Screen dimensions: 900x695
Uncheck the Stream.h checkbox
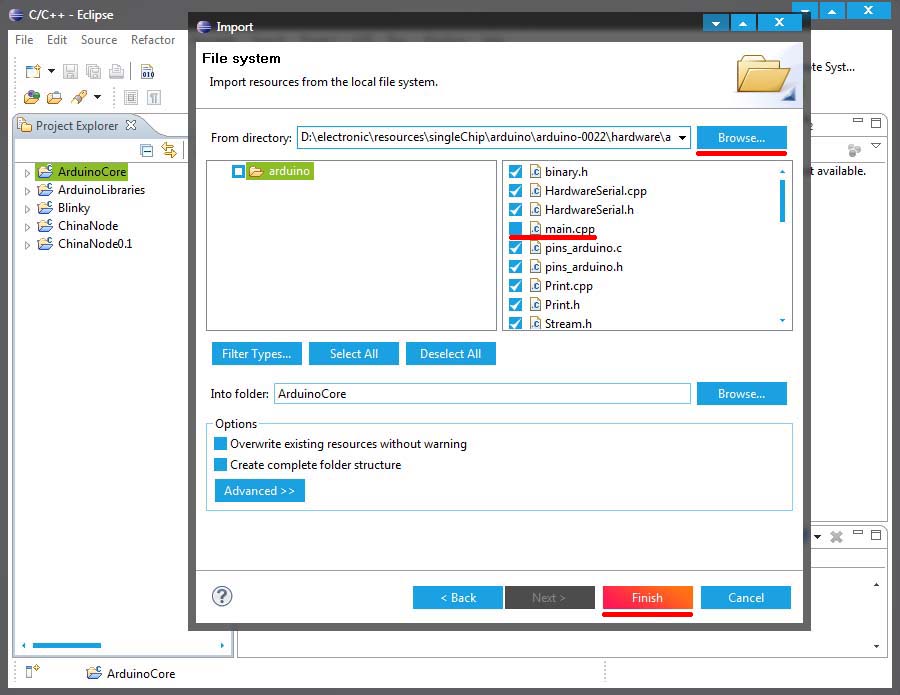coord(515,323)
